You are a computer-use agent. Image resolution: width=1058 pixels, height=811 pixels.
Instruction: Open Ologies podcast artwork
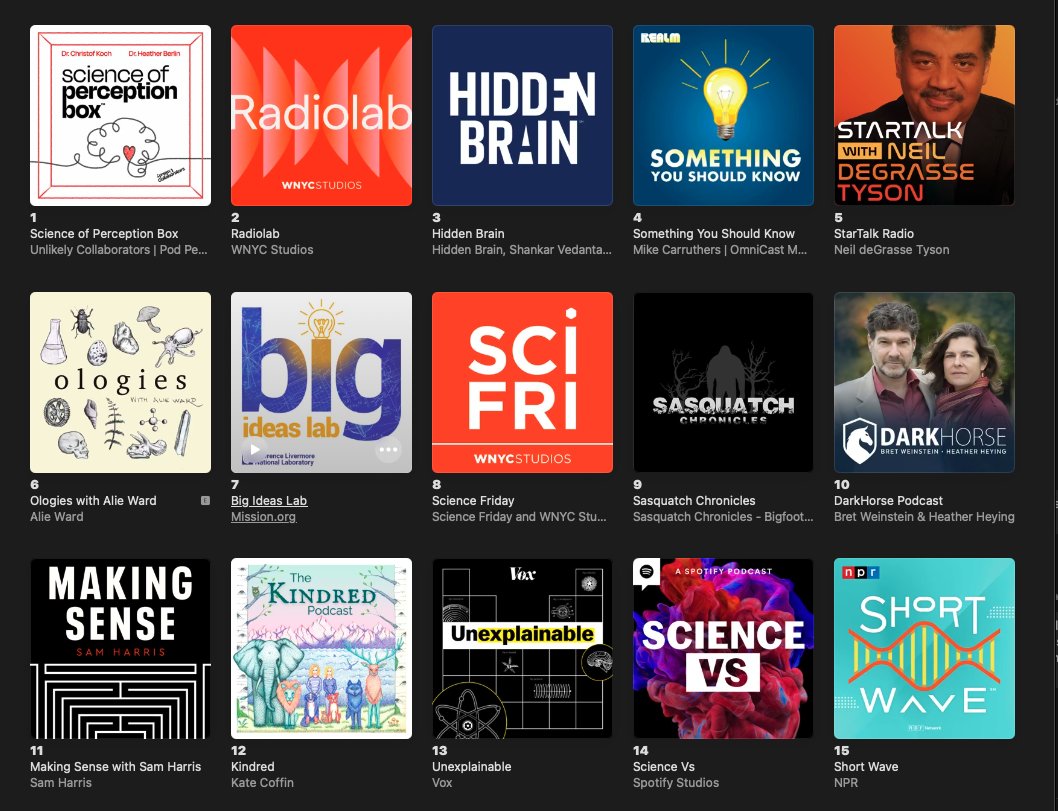[x=120, y=383]
